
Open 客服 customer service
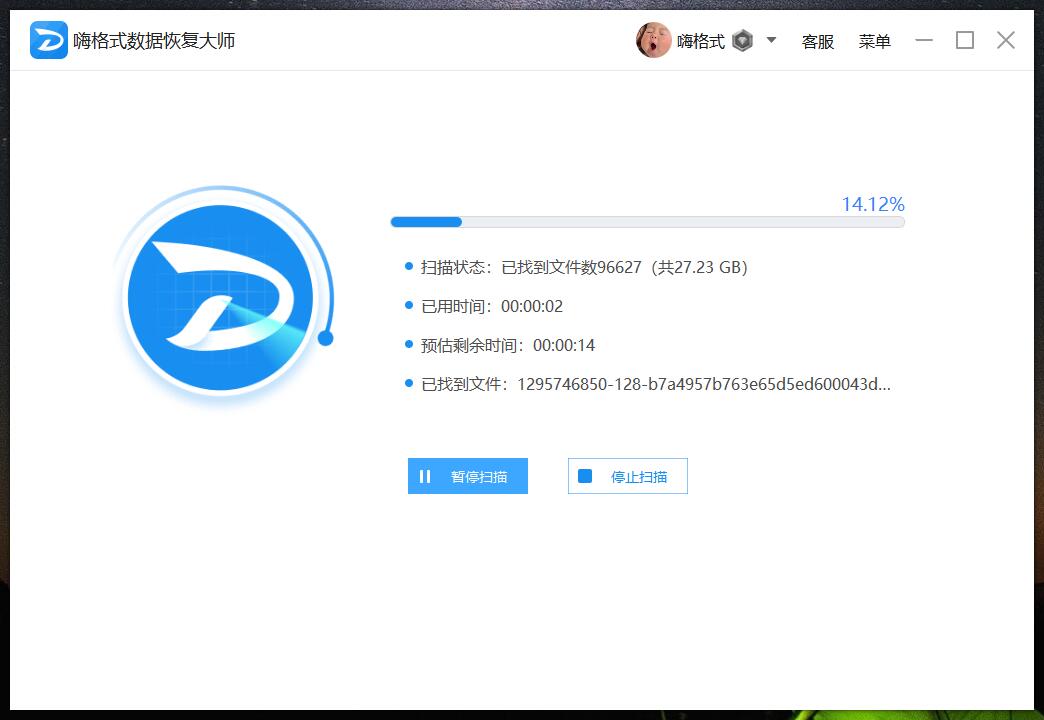(818, 41)
